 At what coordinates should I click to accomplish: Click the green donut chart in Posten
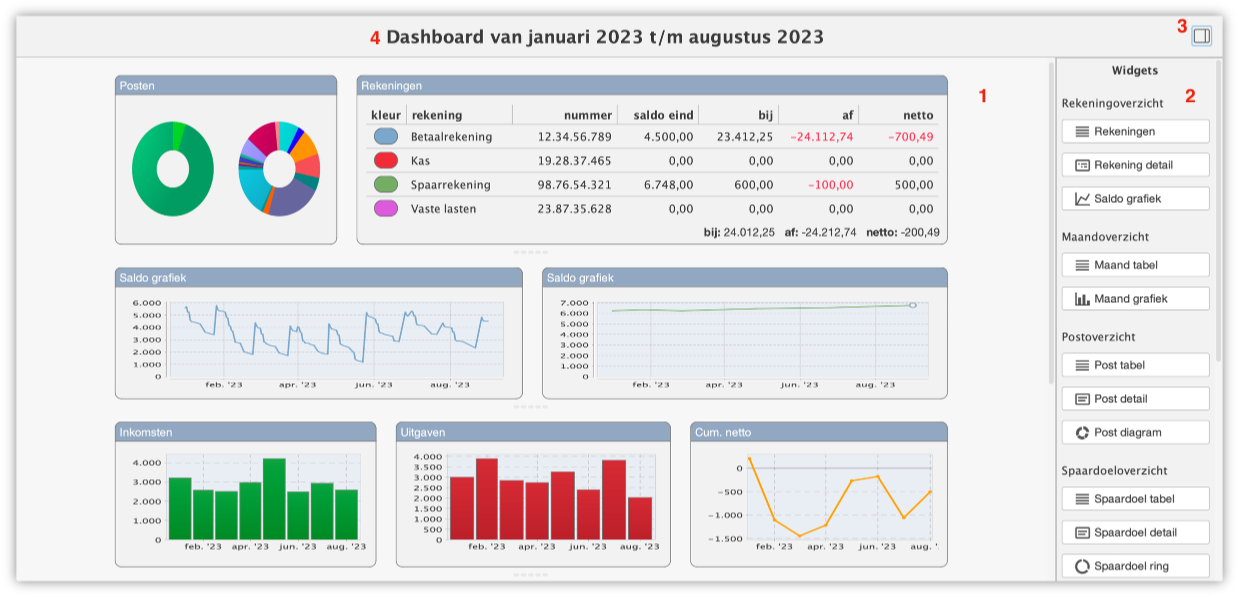(173, 169)
